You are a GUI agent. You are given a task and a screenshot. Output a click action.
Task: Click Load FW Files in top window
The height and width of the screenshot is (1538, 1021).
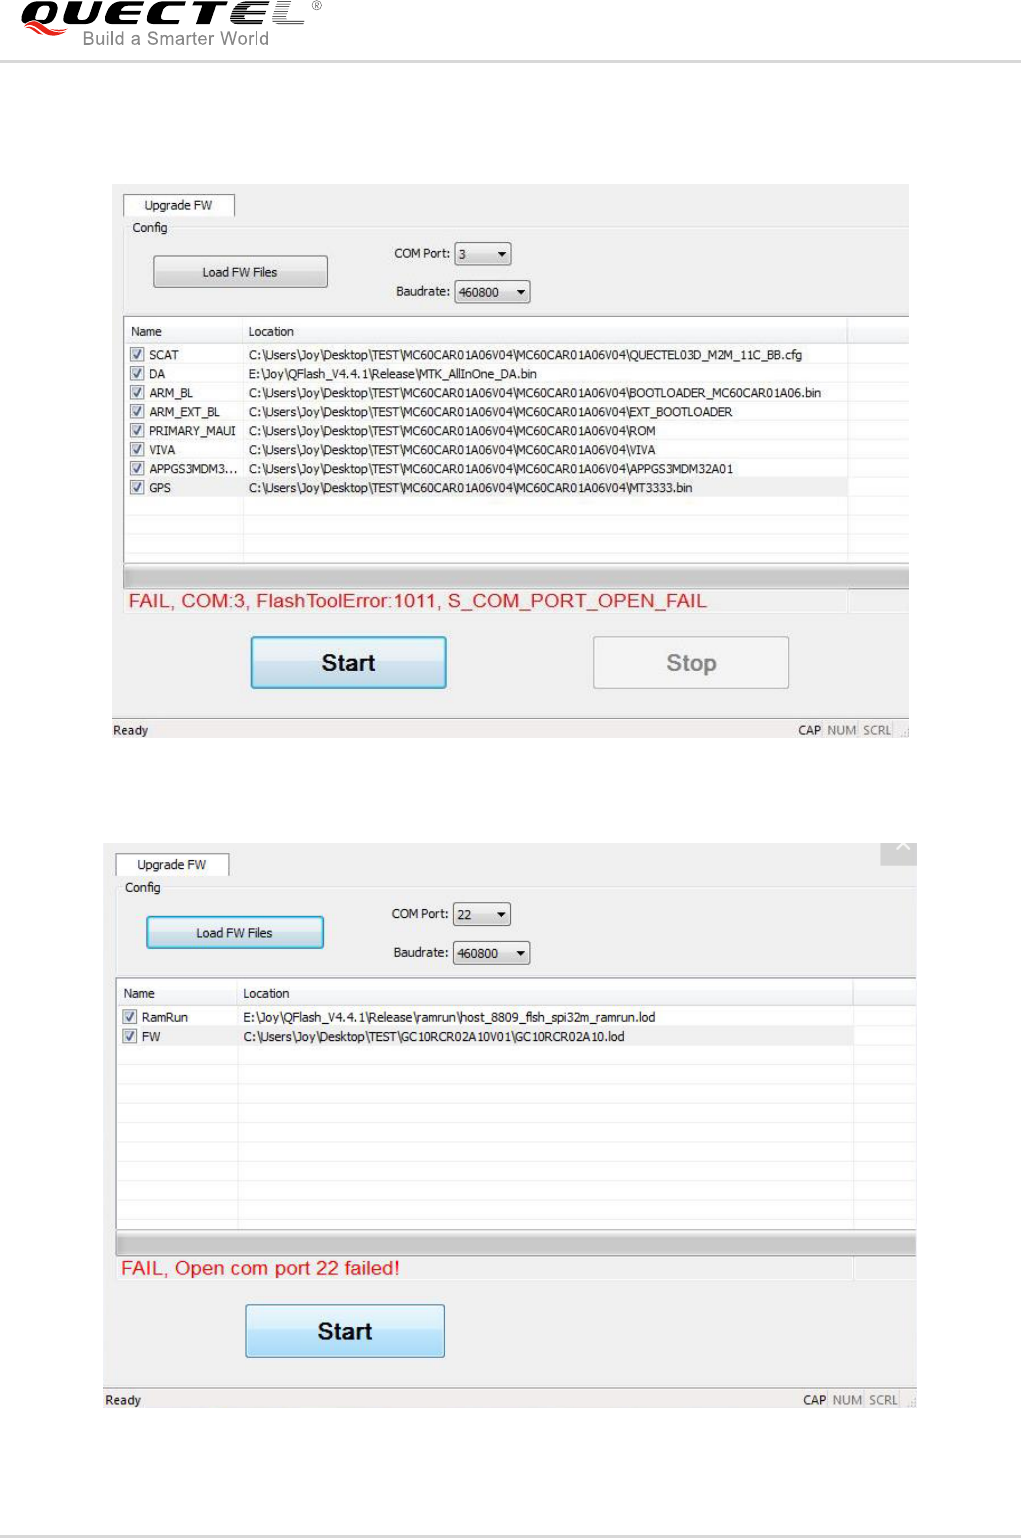point(240,272)
